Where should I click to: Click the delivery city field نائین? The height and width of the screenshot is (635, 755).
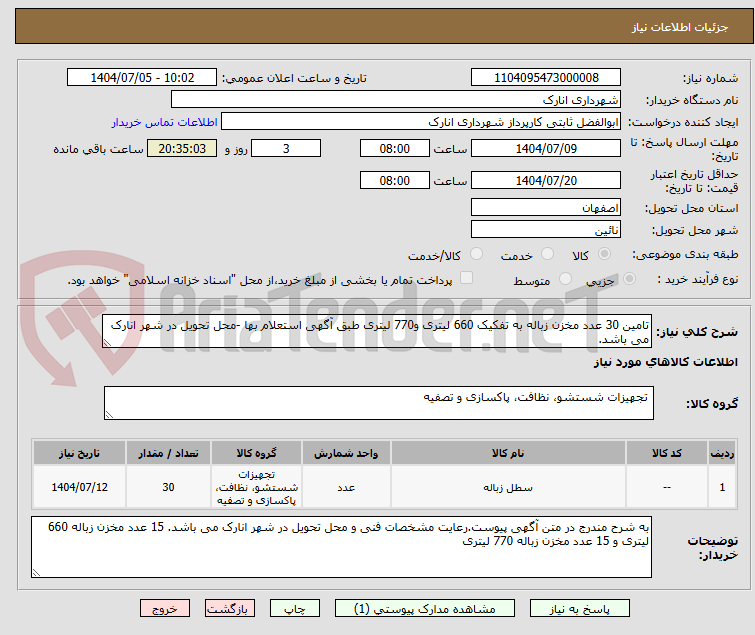point(546,230)
